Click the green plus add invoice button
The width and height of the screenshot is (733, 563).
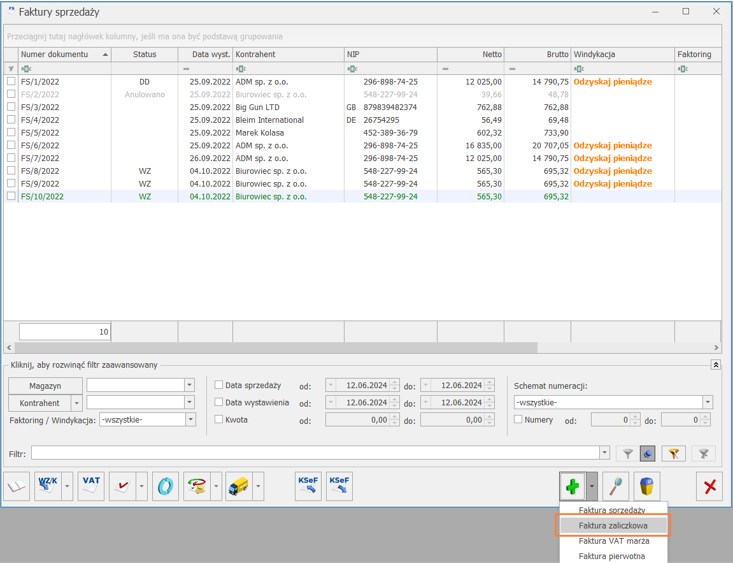[x=572, y=487]
